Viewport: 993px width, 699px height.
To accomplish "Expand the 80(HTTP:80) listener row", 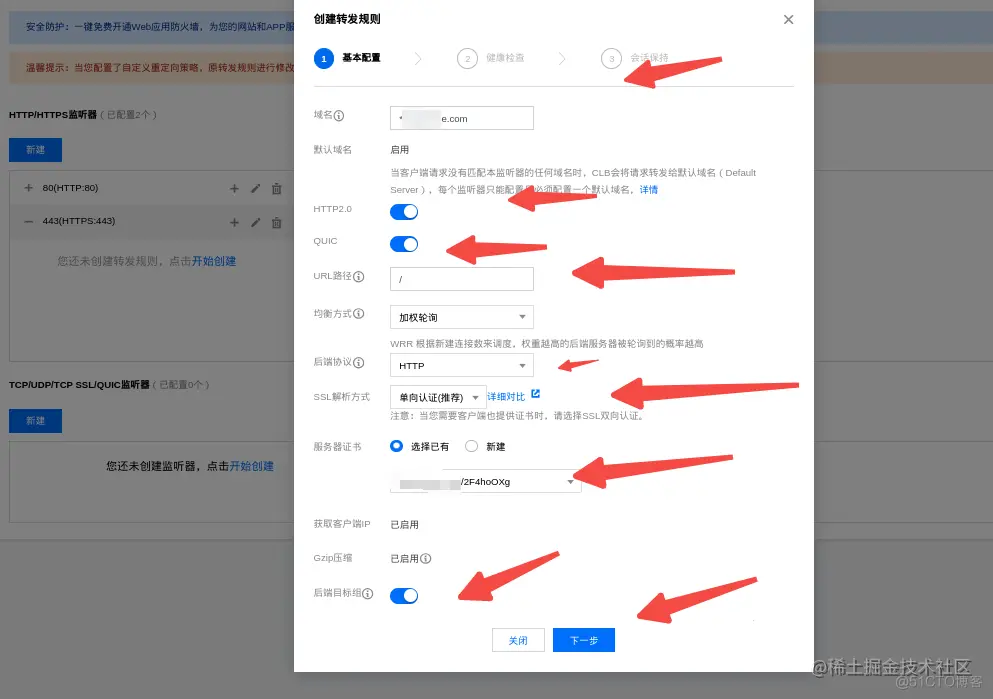I will click(x=28, y=188).
